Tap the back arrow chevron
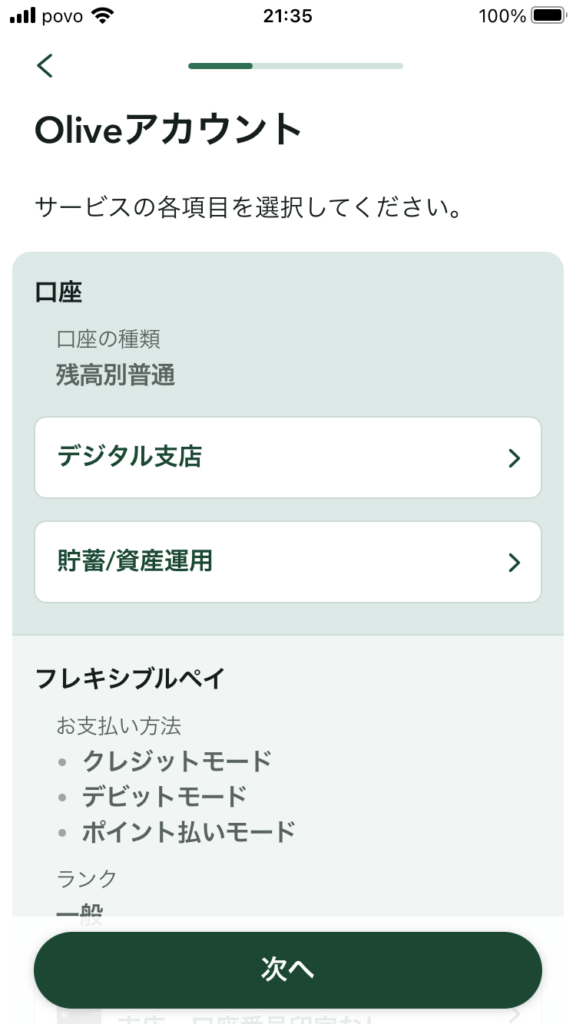576x1024 pixels. coord(45,65)
